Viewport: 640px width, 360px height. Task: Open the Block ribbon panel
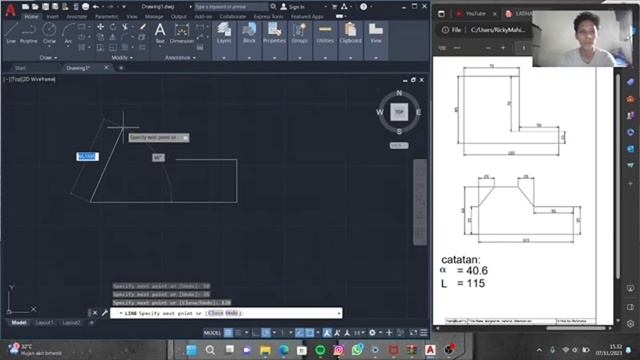[249, 33]
